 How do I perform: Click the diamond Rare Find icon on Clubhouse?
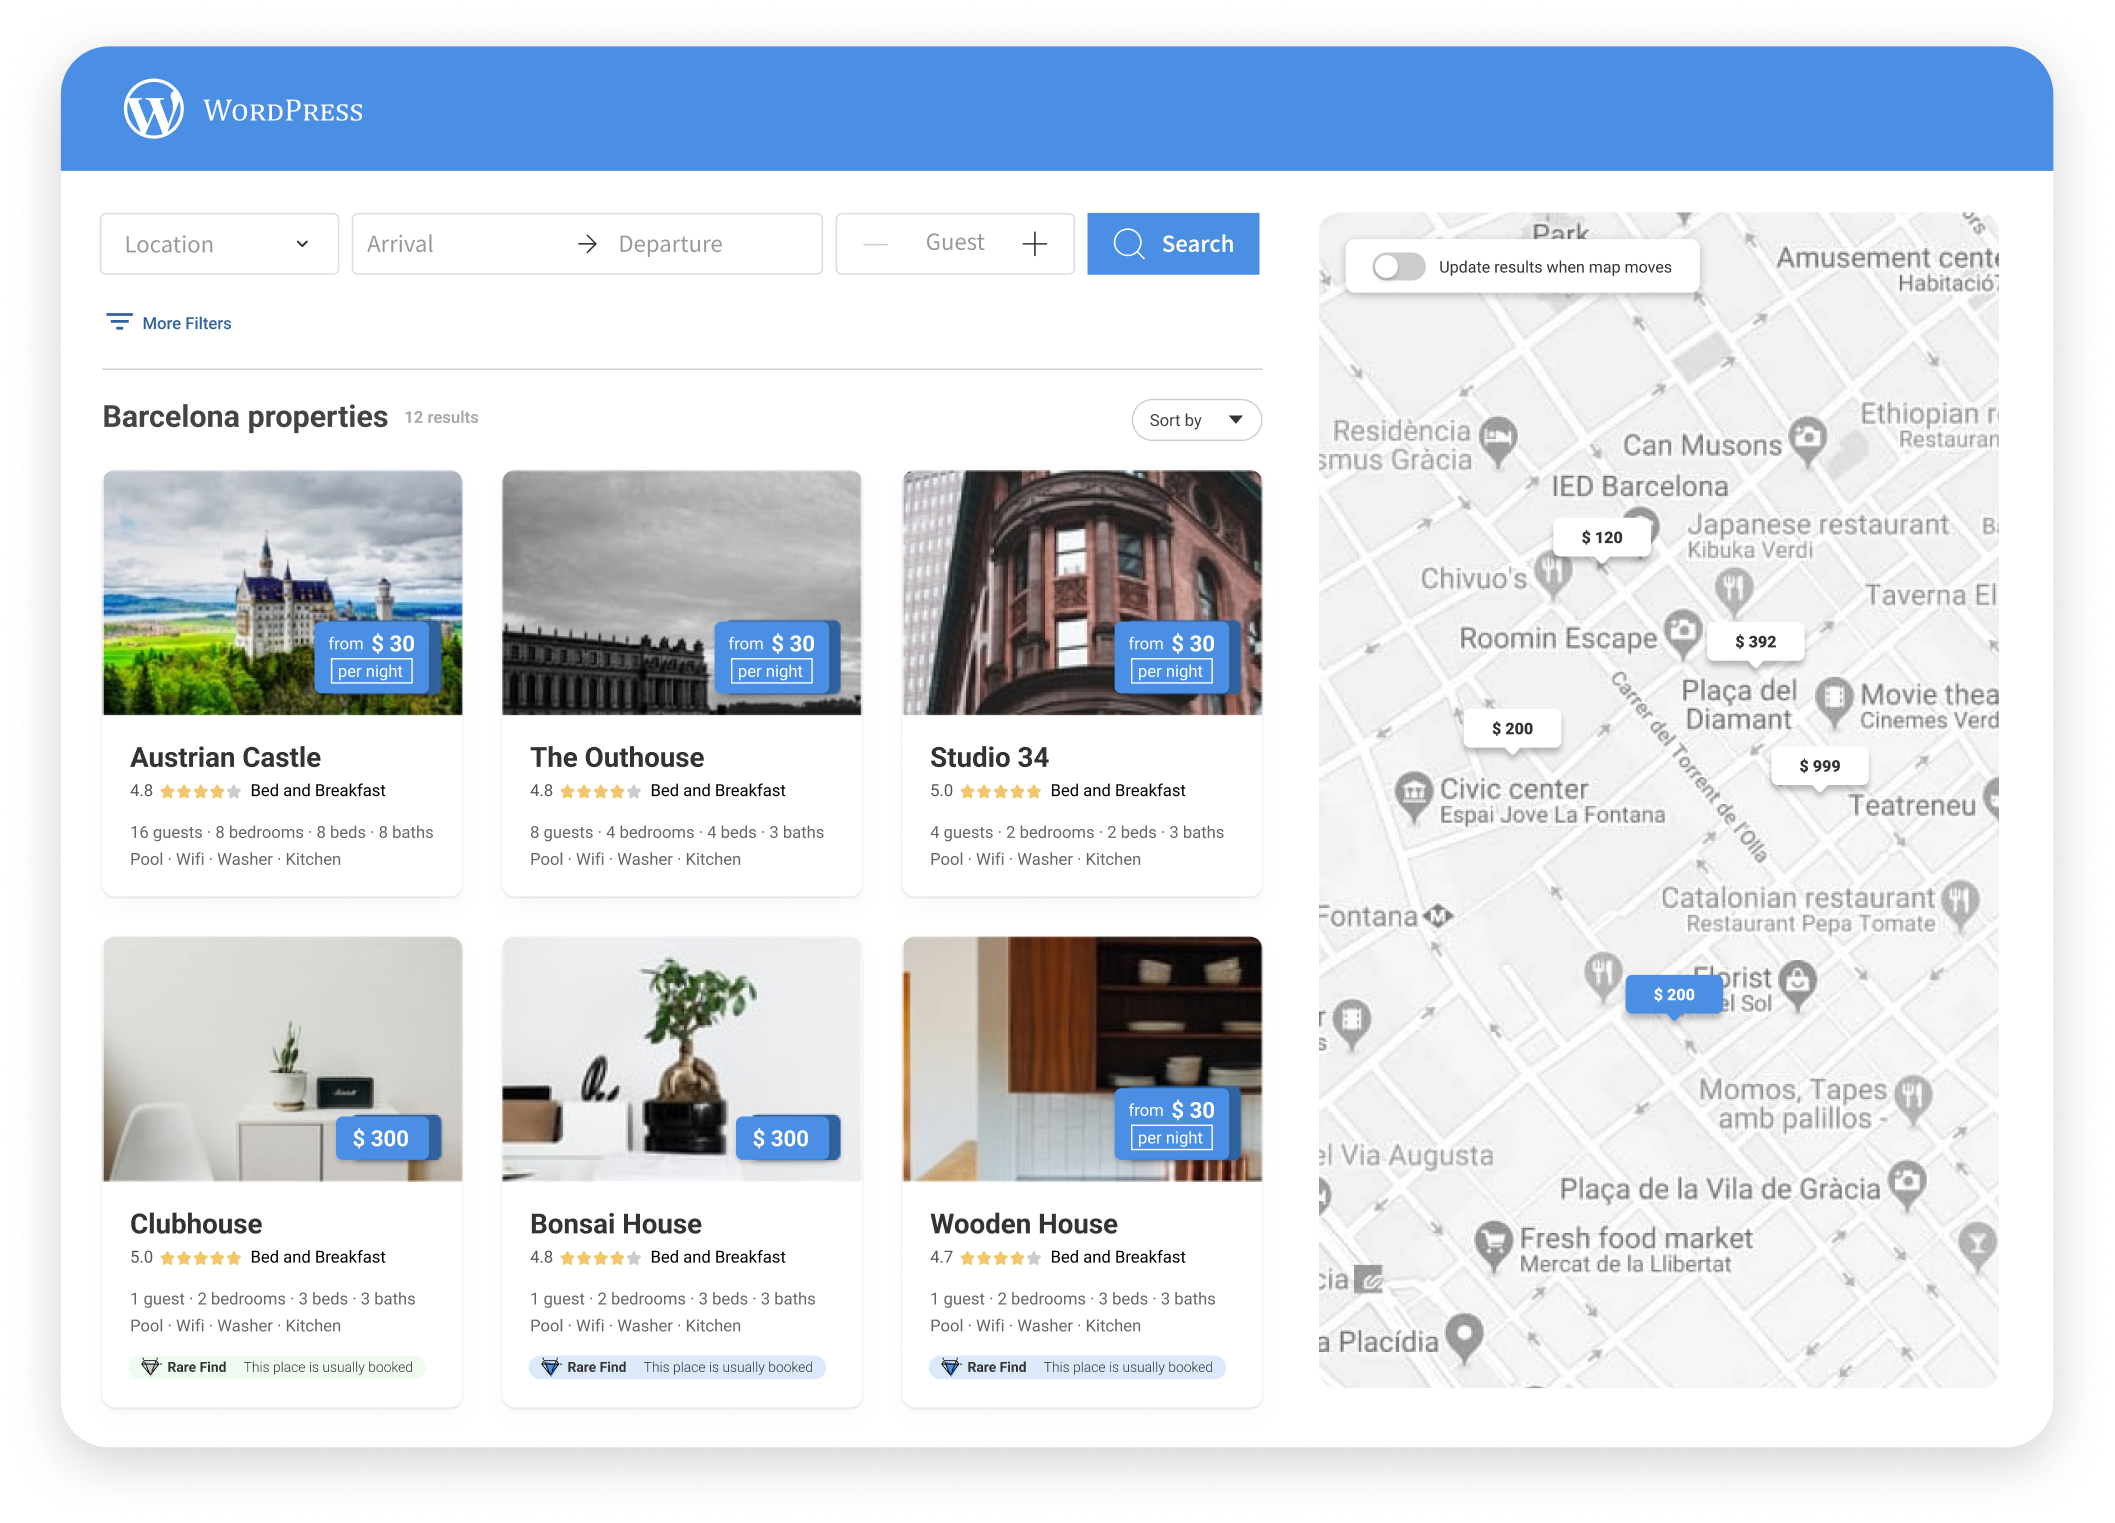[150, 1366]
